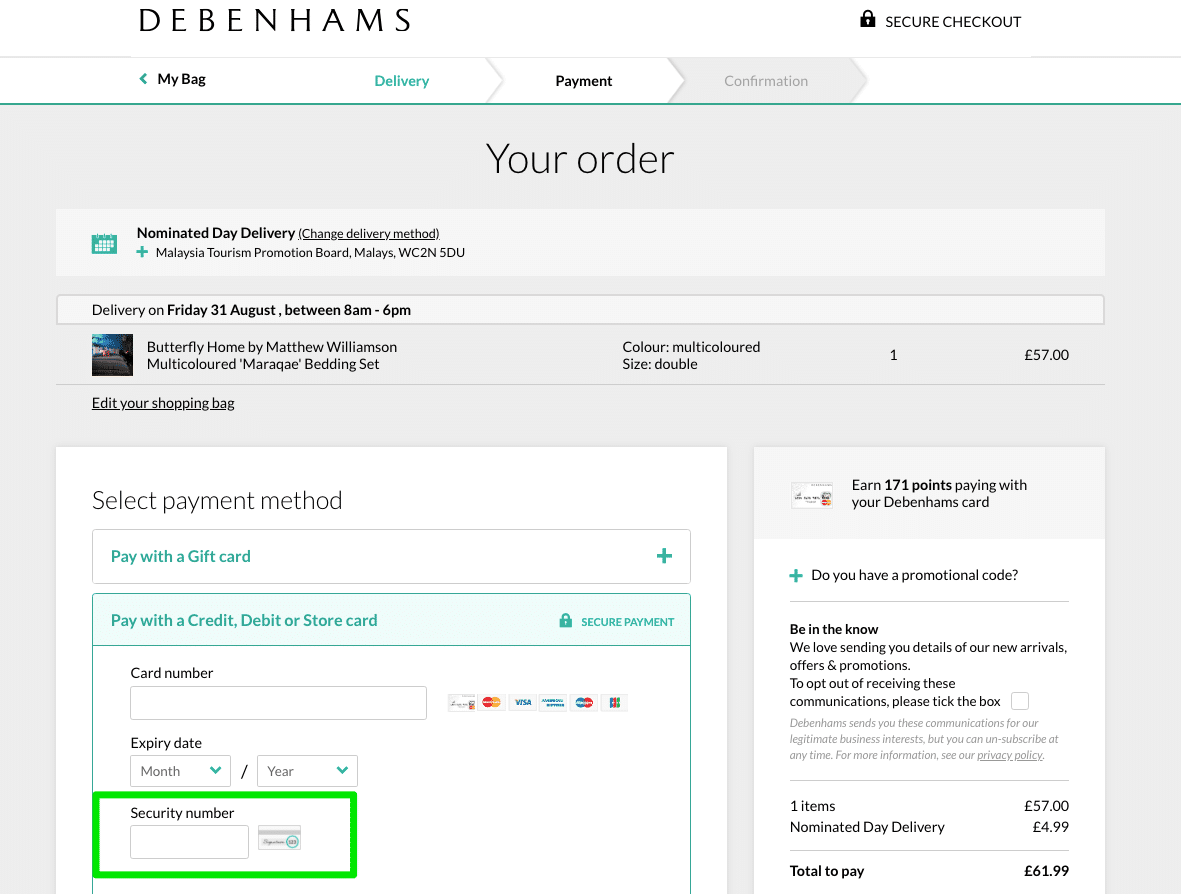Click the JCB card logo

coord(615,703)
